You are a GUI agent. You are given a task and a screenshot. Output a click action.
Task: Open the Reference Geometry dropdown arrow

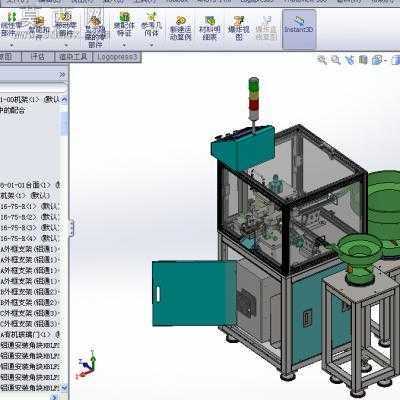coord(151,44)
